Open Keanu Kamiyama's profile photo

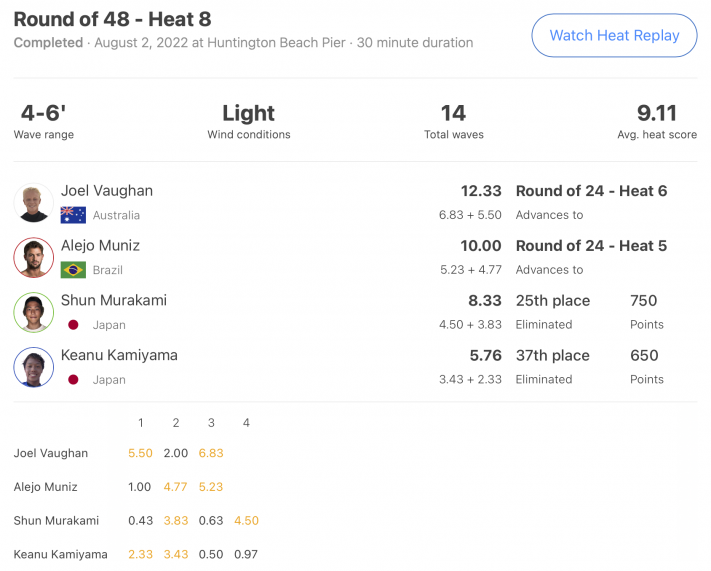pos(34,367)
